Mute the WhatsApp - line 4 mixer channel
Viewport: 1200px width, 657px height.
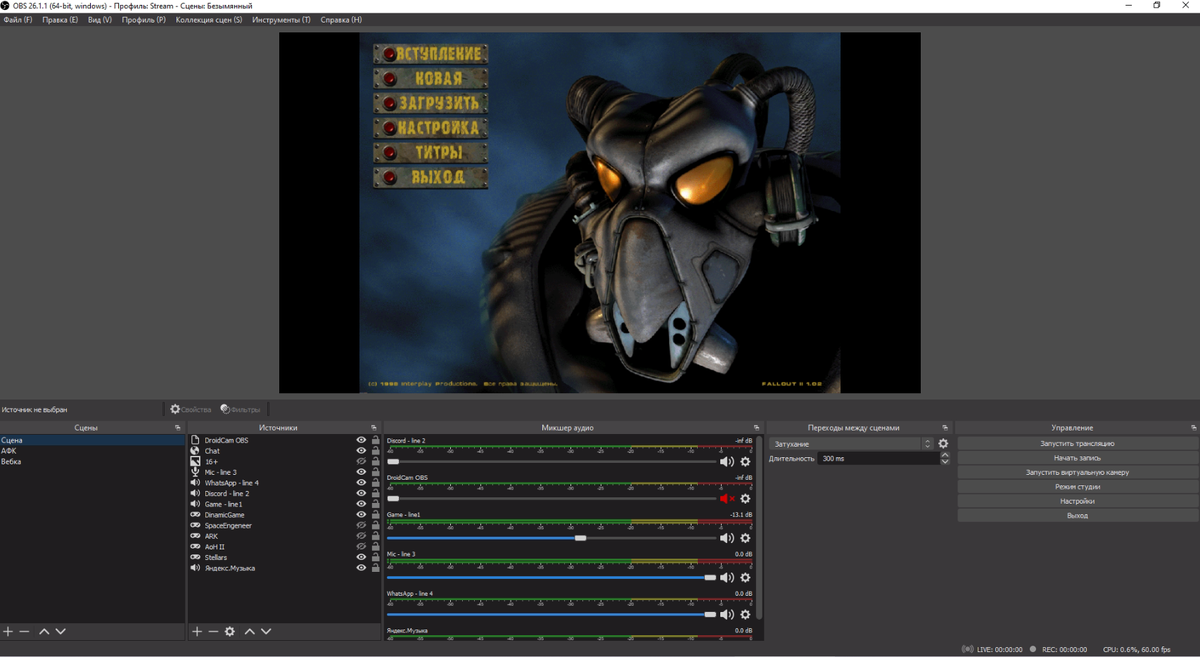[x=727, y=615]
